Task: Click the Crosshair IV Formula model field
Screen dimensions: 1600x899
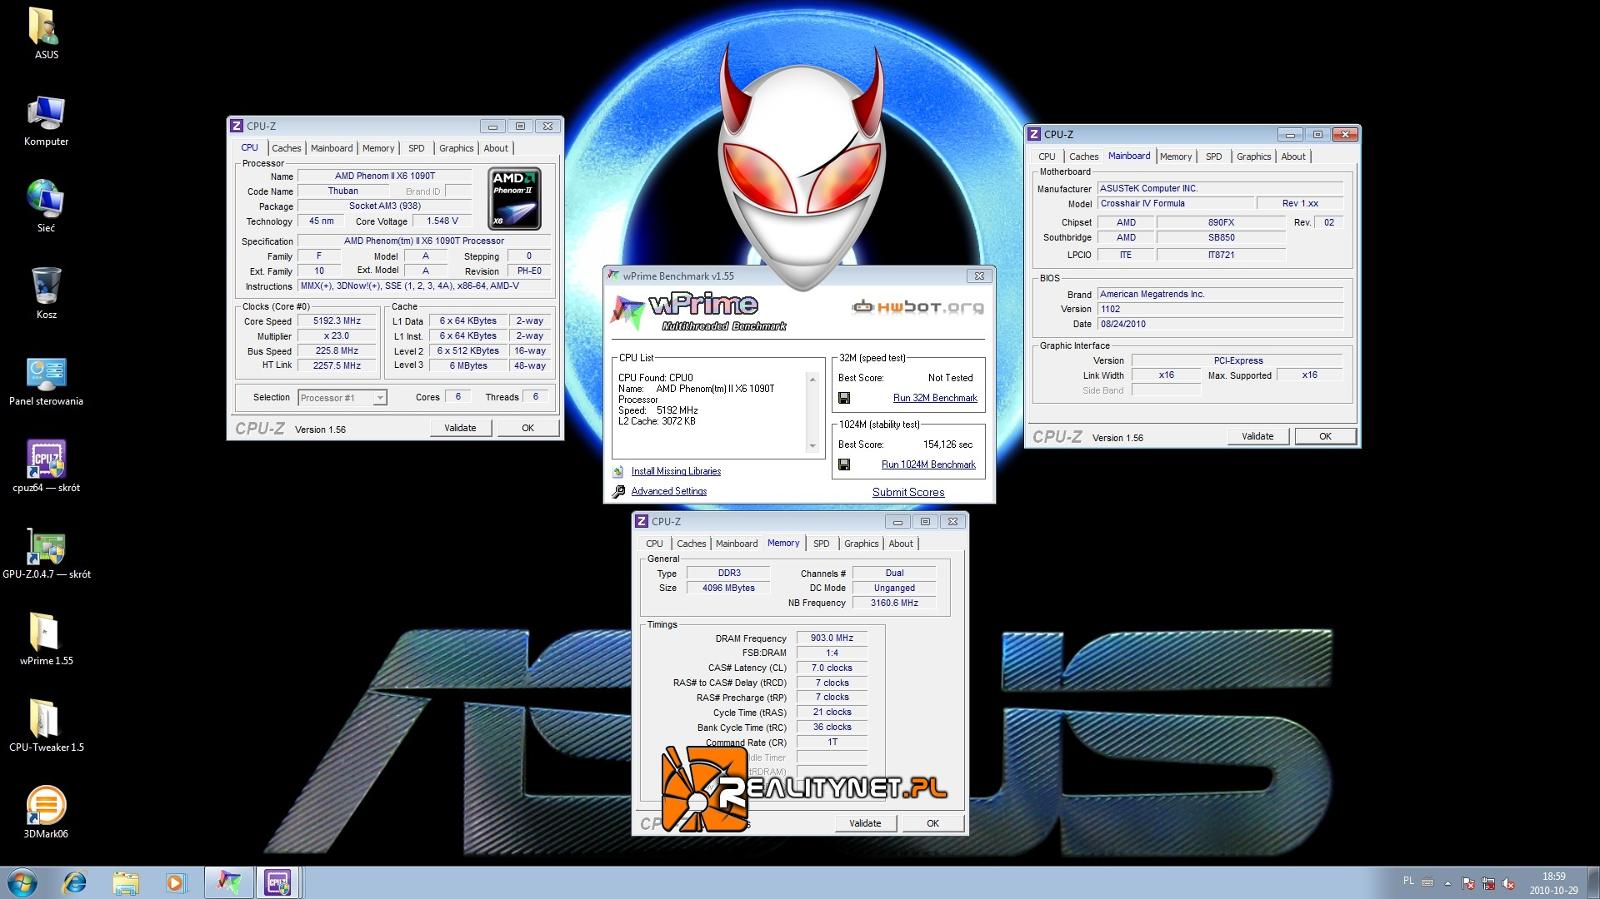Action: (x=1174, y=203)
